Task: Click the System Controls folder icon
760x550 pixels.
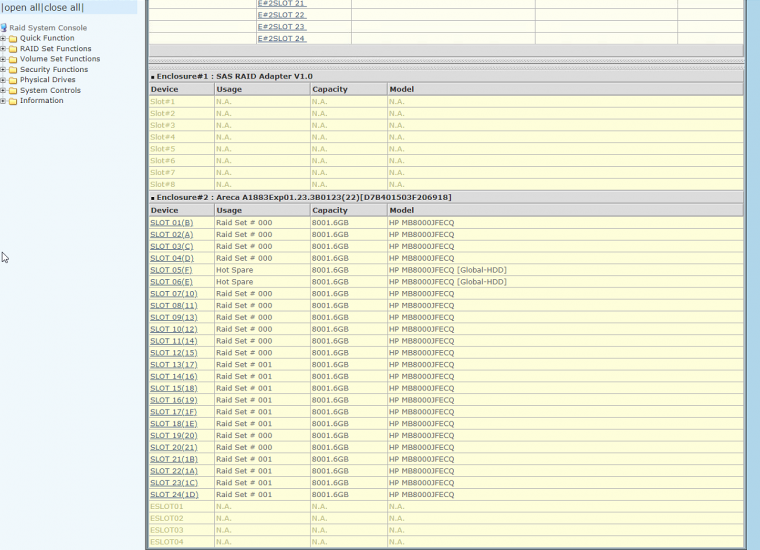Action: pyautogui.click(x=13, y=91)
